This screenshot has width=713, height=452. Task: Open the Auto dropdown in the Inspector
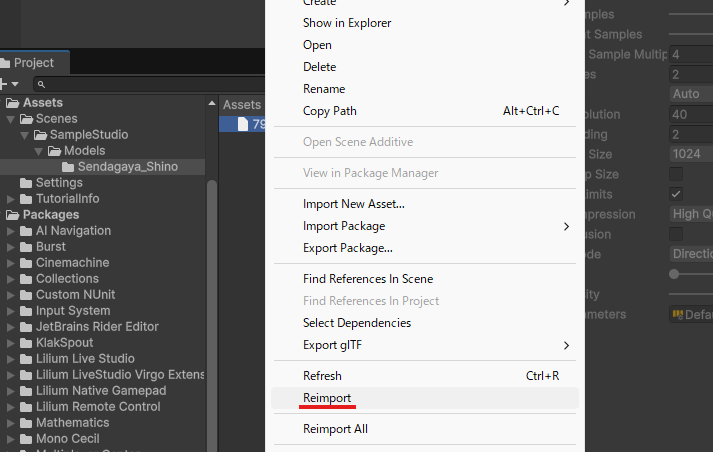691,94
